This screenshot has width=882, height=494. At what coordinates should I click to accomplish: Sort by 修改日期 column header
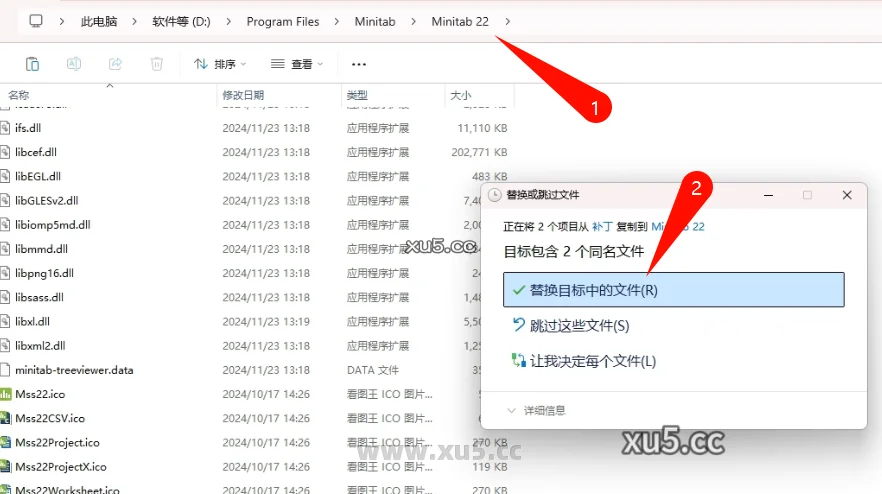click(243, 95)
